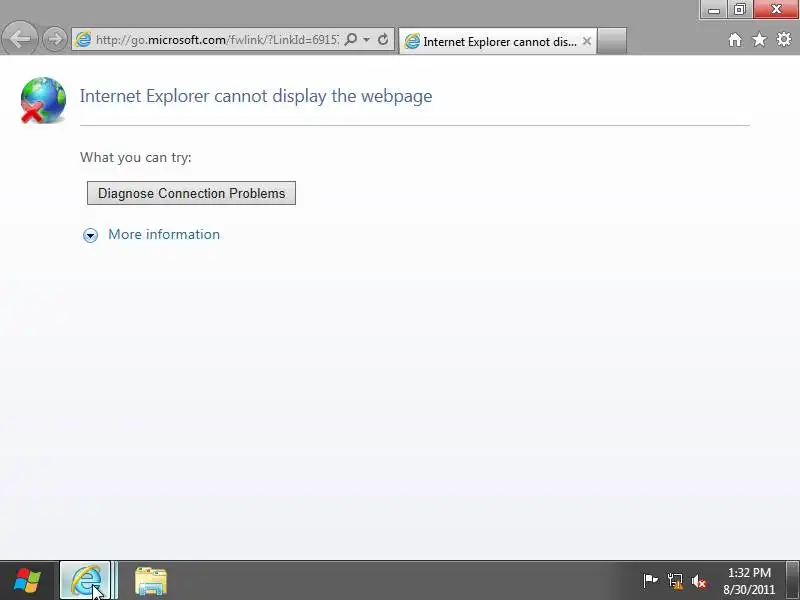Minimize the Internet Explorer window
800x600 pixels.
pyautogui.click(x=714, y=10)
